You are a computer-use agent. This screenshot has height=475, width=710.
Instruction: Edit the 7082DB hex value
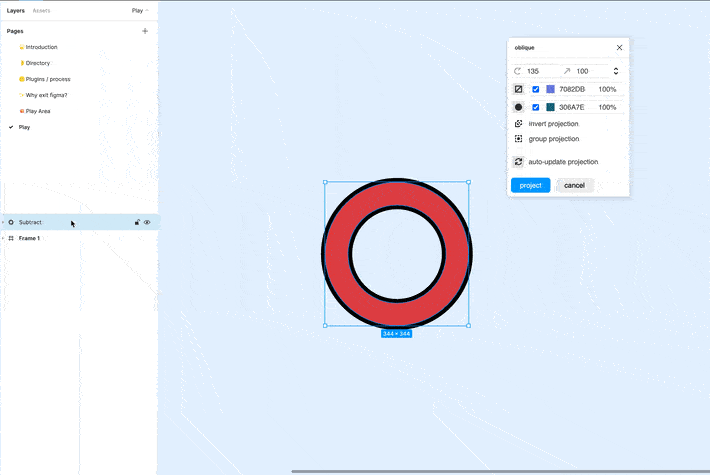572,89
